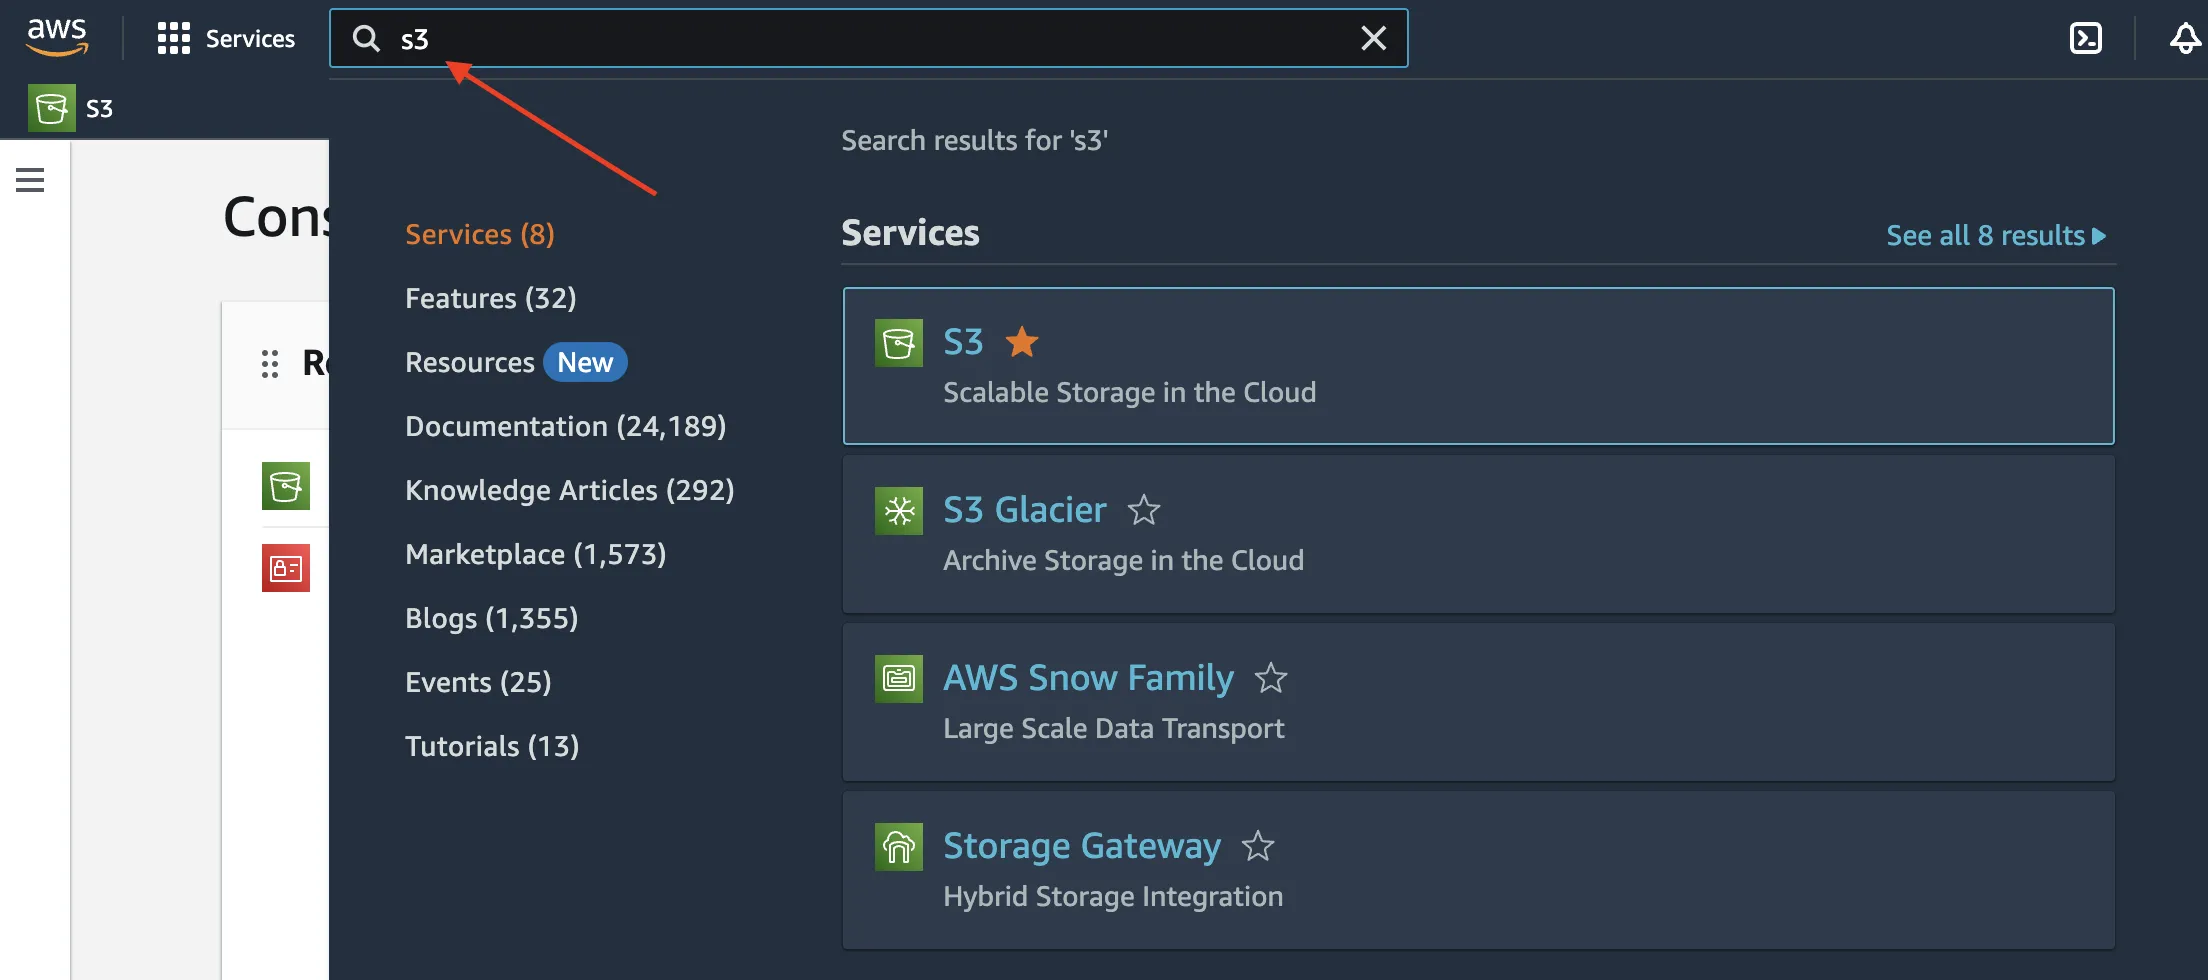Image resolution: width=2208 pixels, height=980 pixels.
Task: Open the S3 Glacier service result
Action: pyautogui.click(x=1024, y=510)
